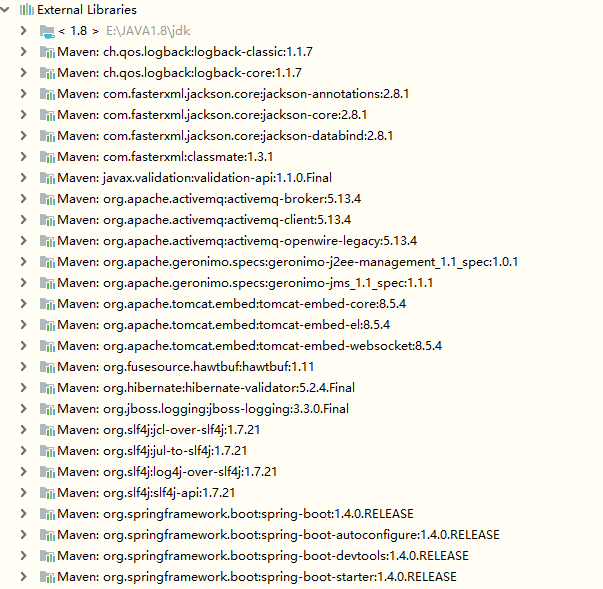Click library icon of logback-classic:1.1.7
Screen dimensions: 603x589
(x=47, y=52)
